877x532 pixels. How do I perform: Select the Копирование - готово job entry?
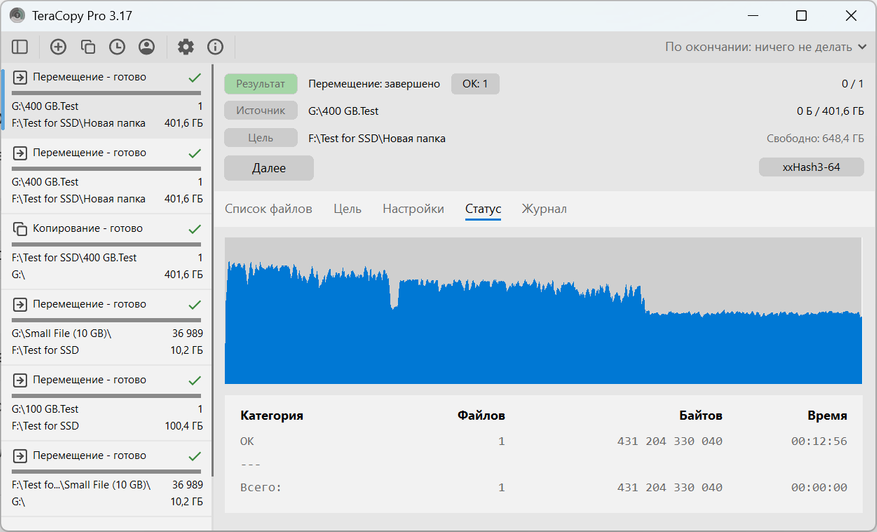tap(107, 244)
